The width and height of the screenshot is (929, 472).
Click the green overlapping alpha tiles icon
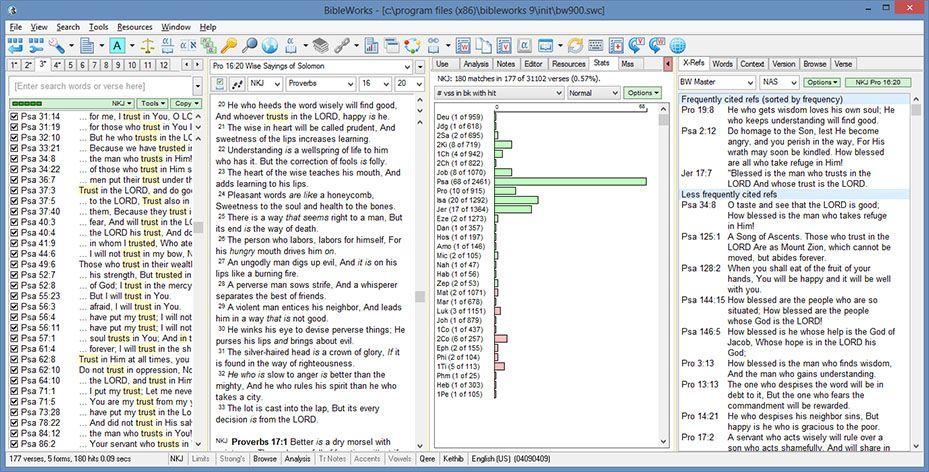point(209,45)
